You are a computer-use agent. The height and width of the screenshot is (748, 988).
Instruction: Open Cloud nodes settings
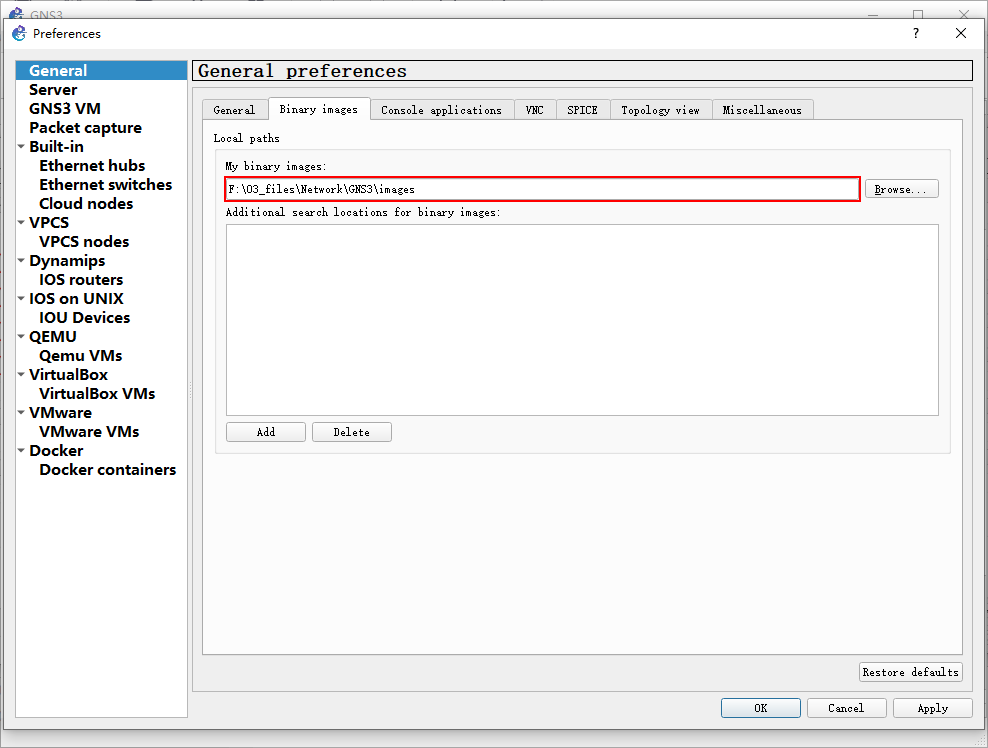[86, 204]
